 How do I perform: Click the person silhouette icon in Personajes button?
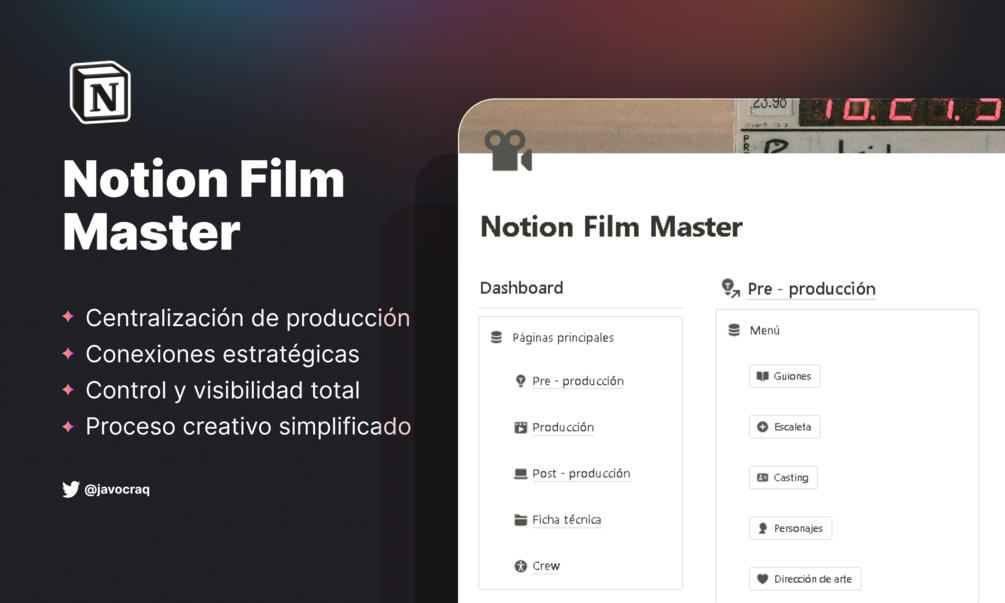pyautogui.click(x=762, y=528)
